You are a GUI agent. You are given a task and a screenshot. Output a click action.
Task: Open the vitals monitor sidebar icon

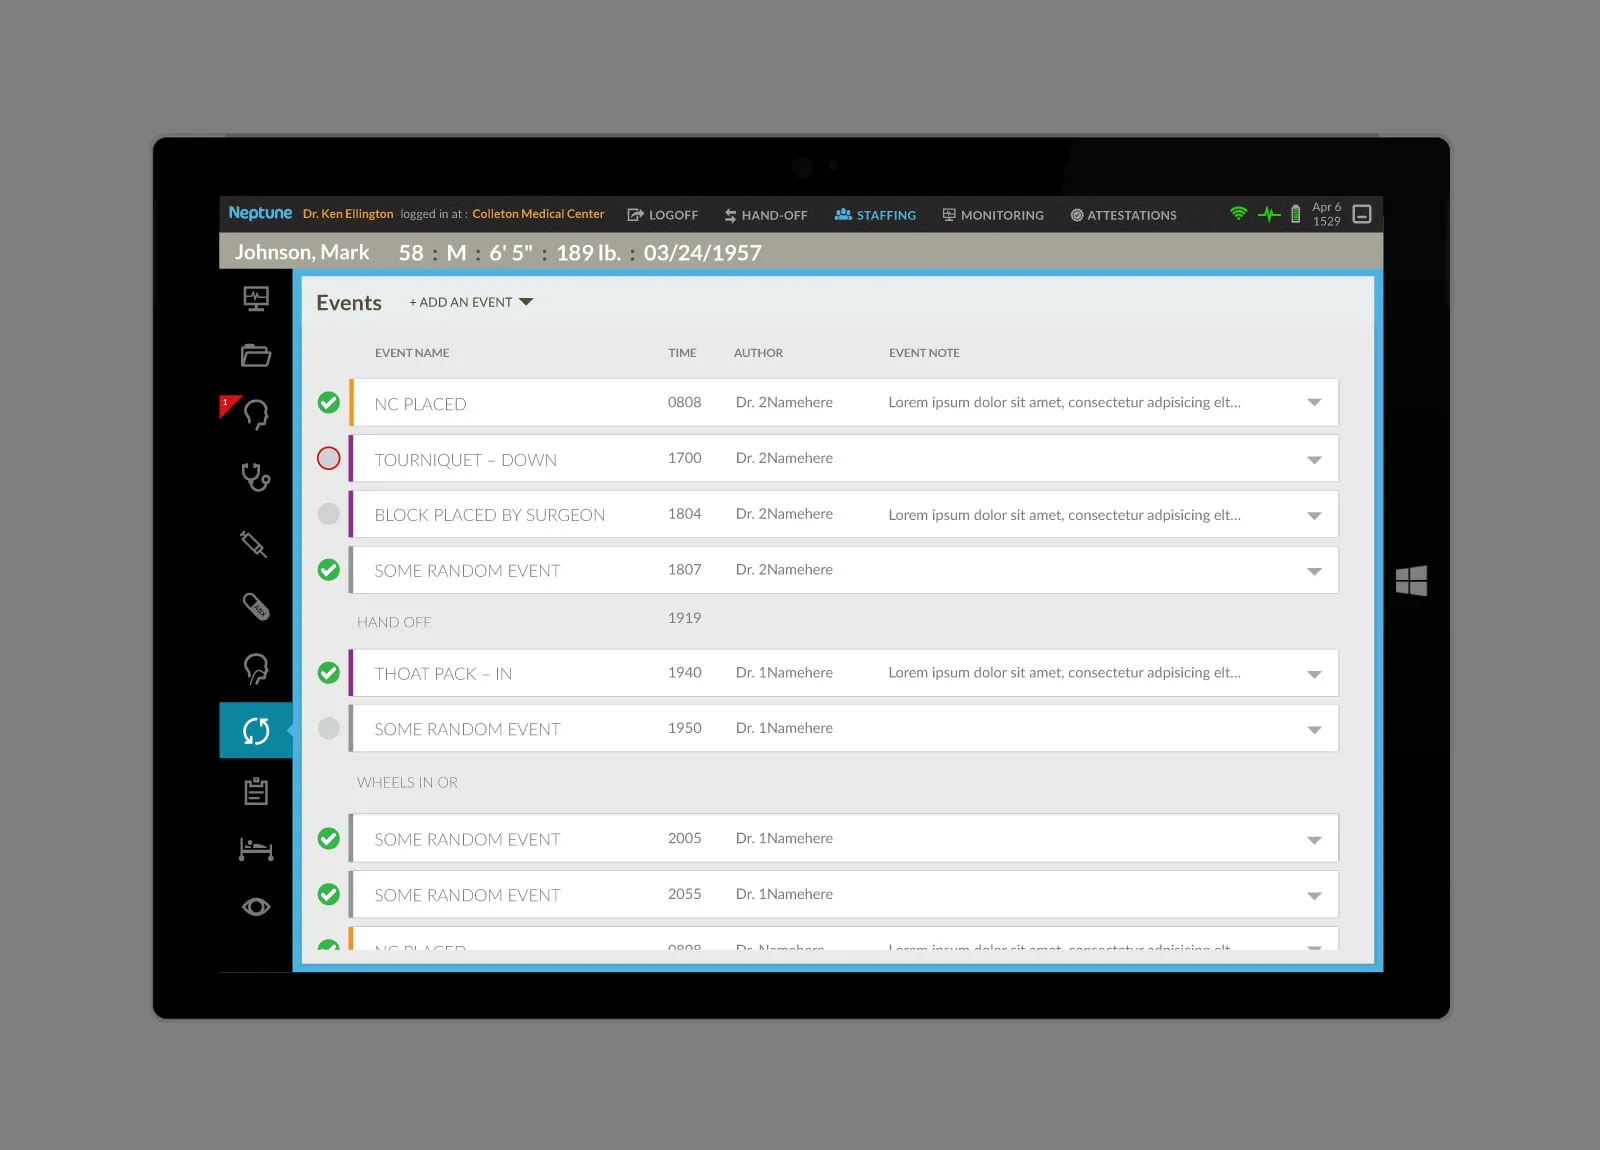(256, 298)
